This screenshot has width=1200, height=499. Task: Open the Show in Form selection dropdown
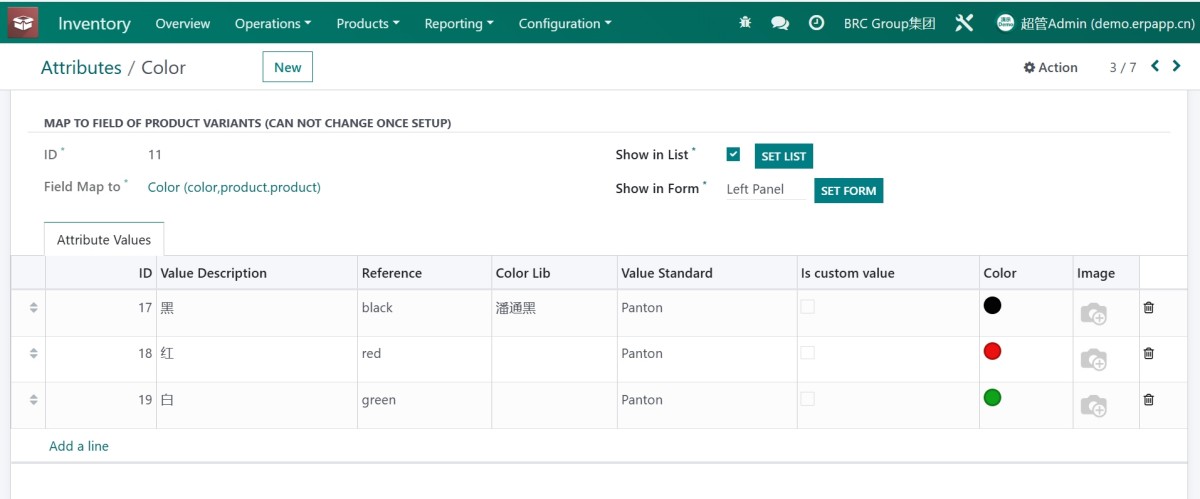coord(764,189)
